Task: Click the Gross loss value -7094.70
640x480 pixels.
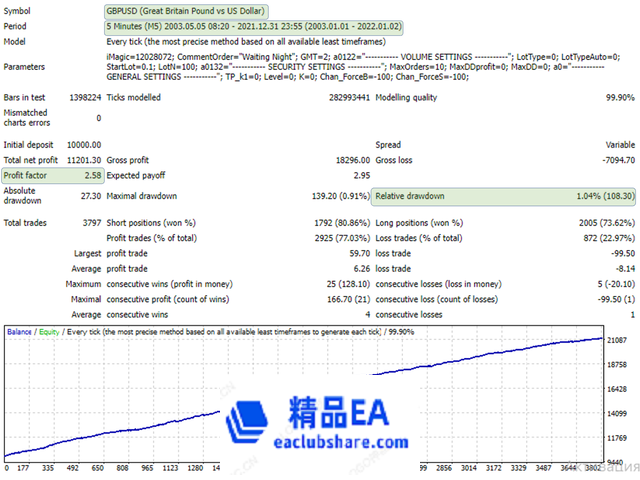Action: [612, 160]
